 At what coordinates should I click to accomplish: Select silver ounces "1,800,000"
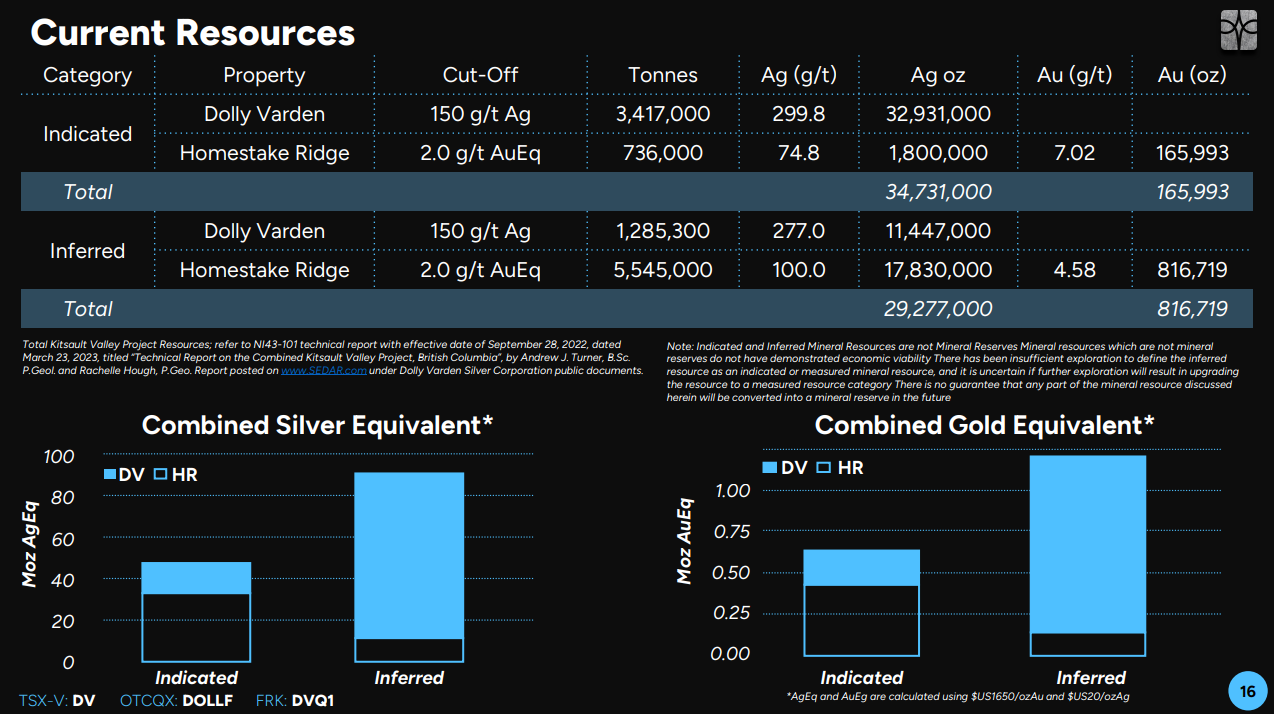pyautogui.click(x=938, y=153)
